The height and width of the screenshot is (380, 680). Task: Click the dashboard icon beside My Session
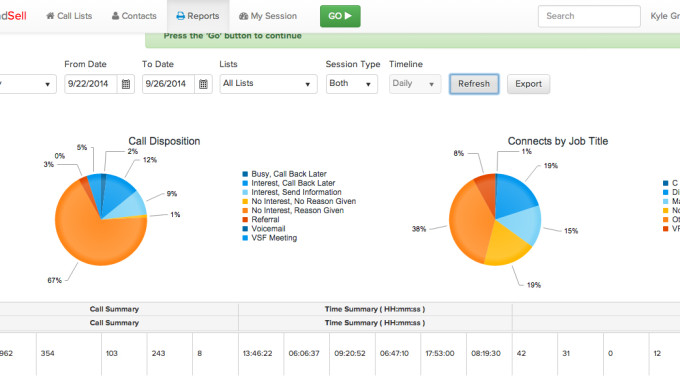243,16
